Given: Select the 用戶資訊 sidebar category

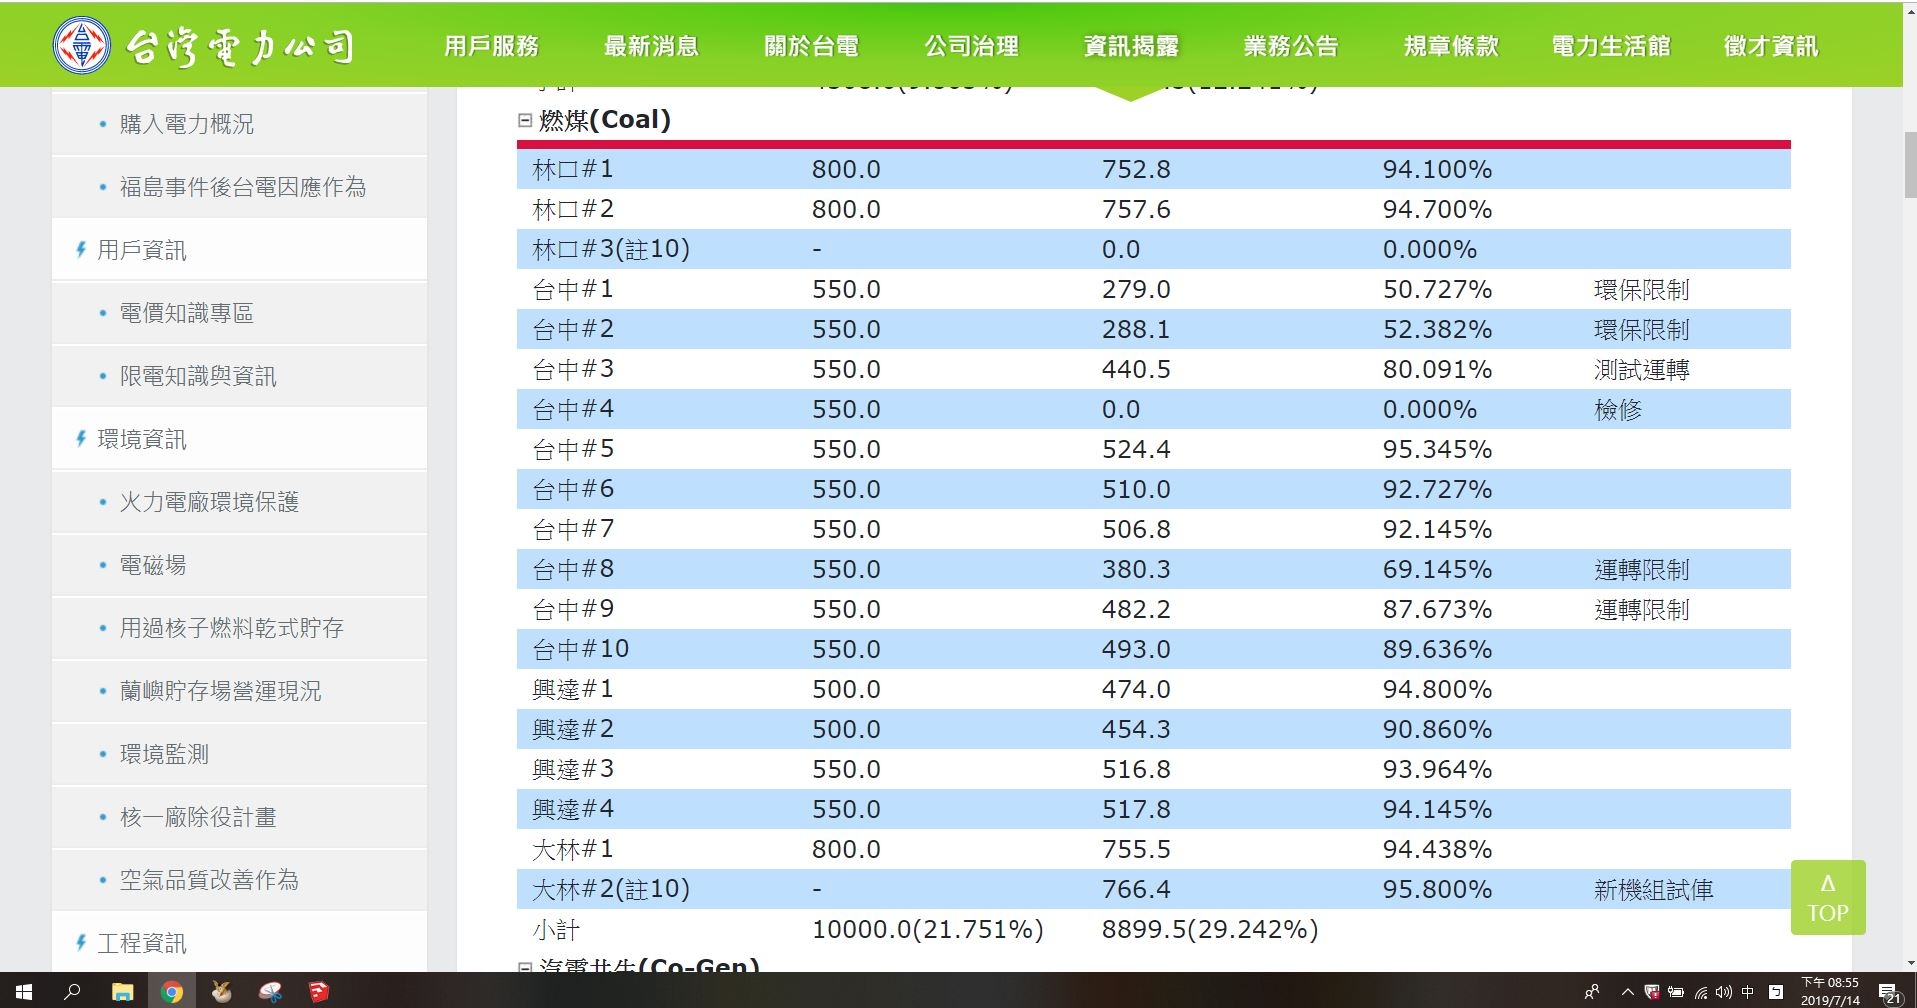Looking at the screenshot, I should pyautogui.click(x=141, y=250).
